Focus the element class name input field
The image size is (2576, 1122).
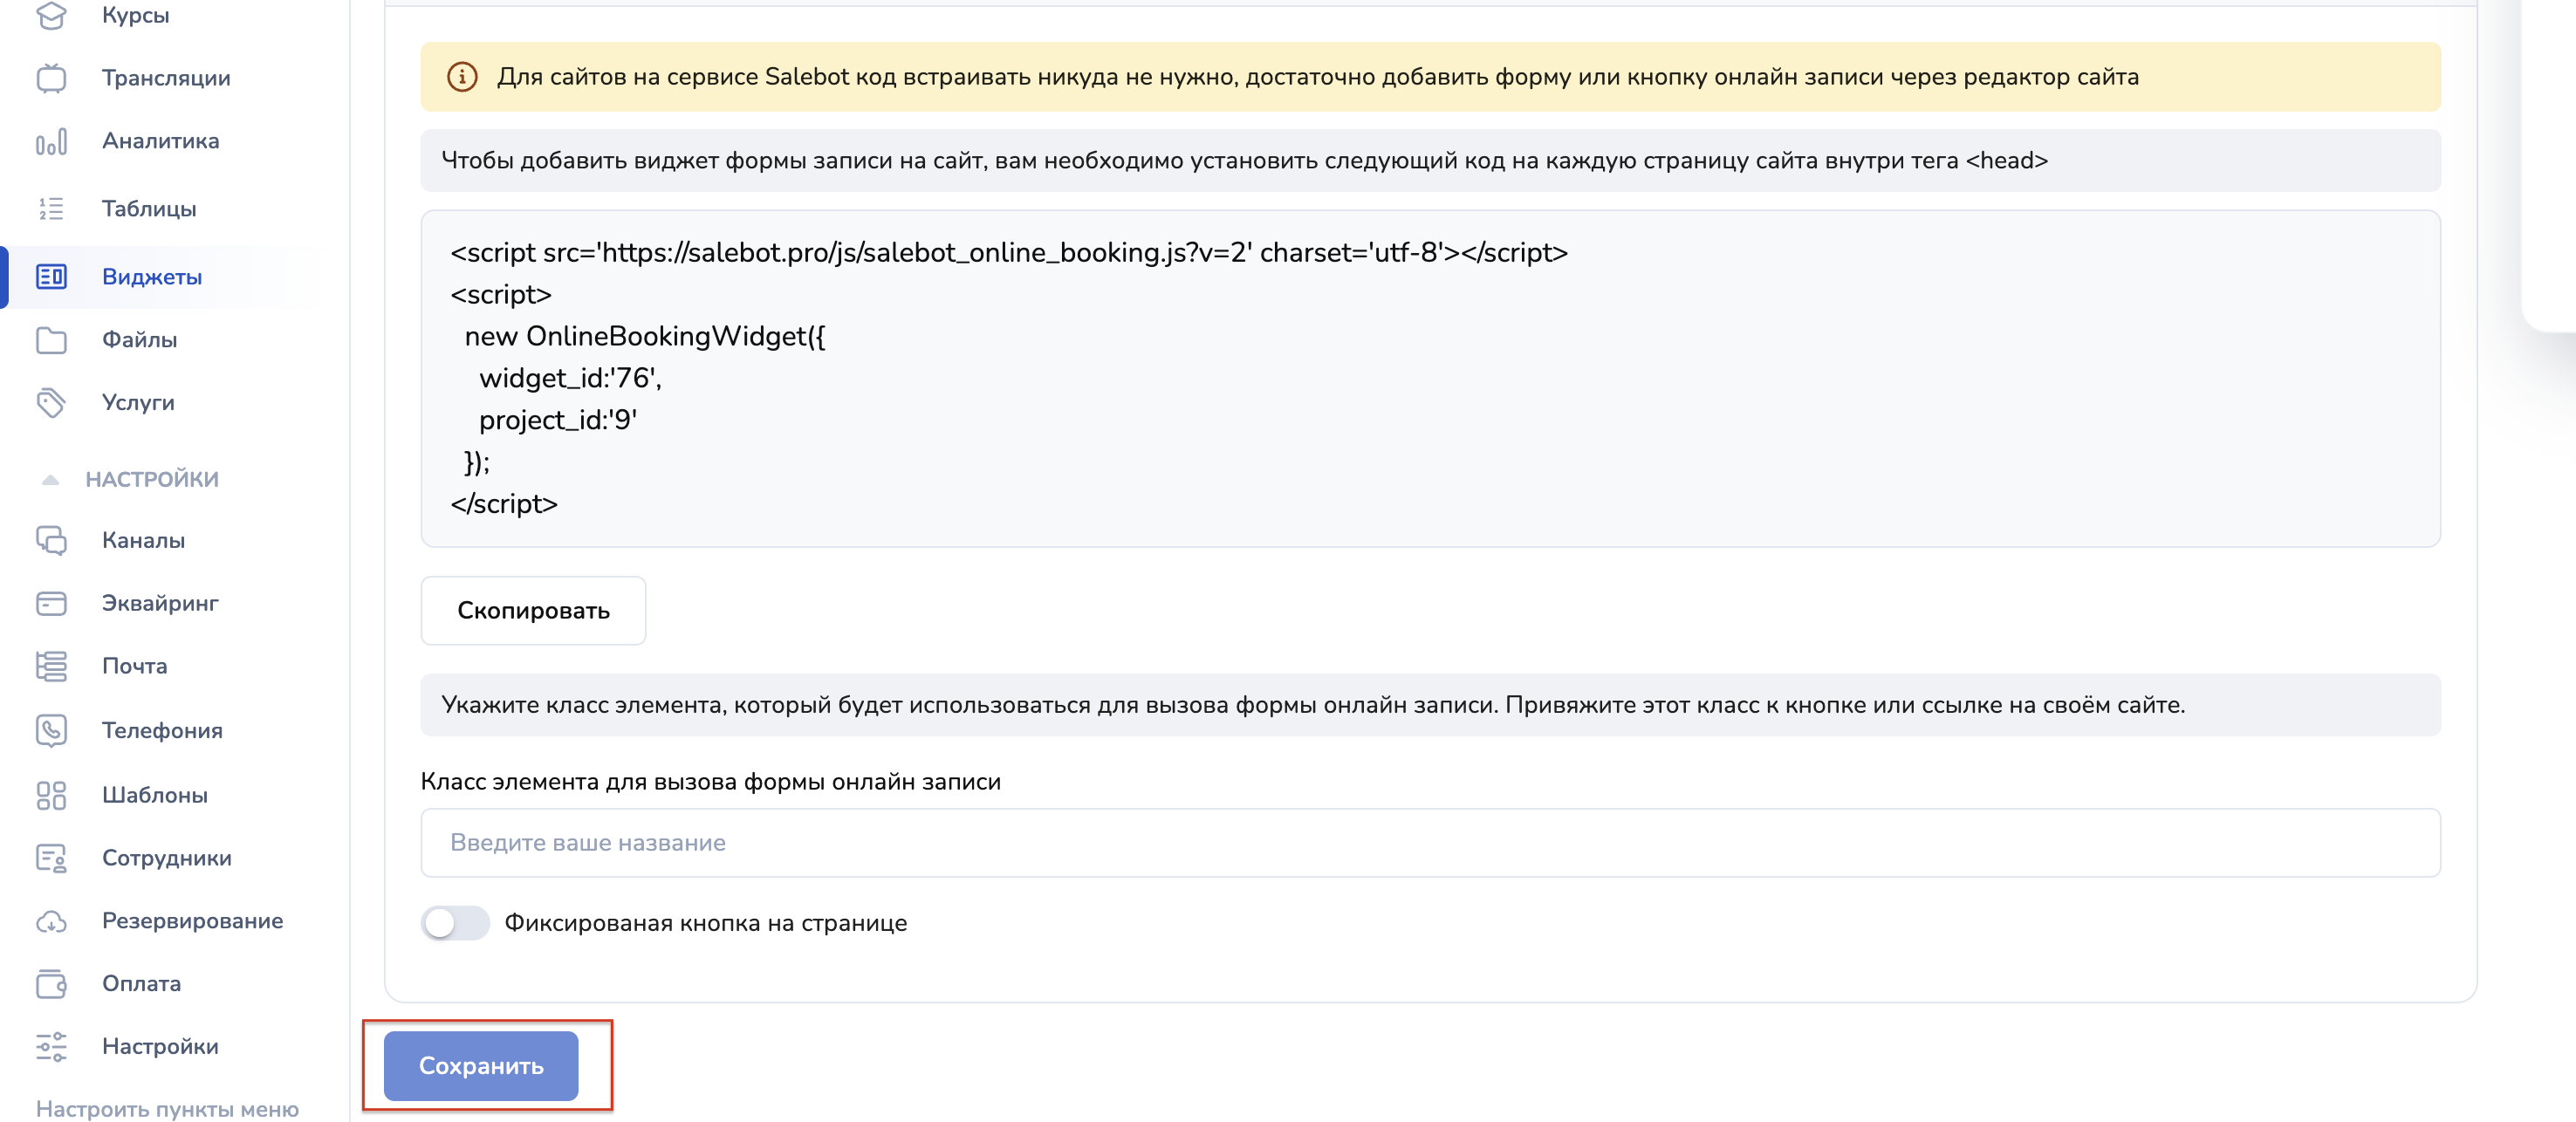[1430, 843]
